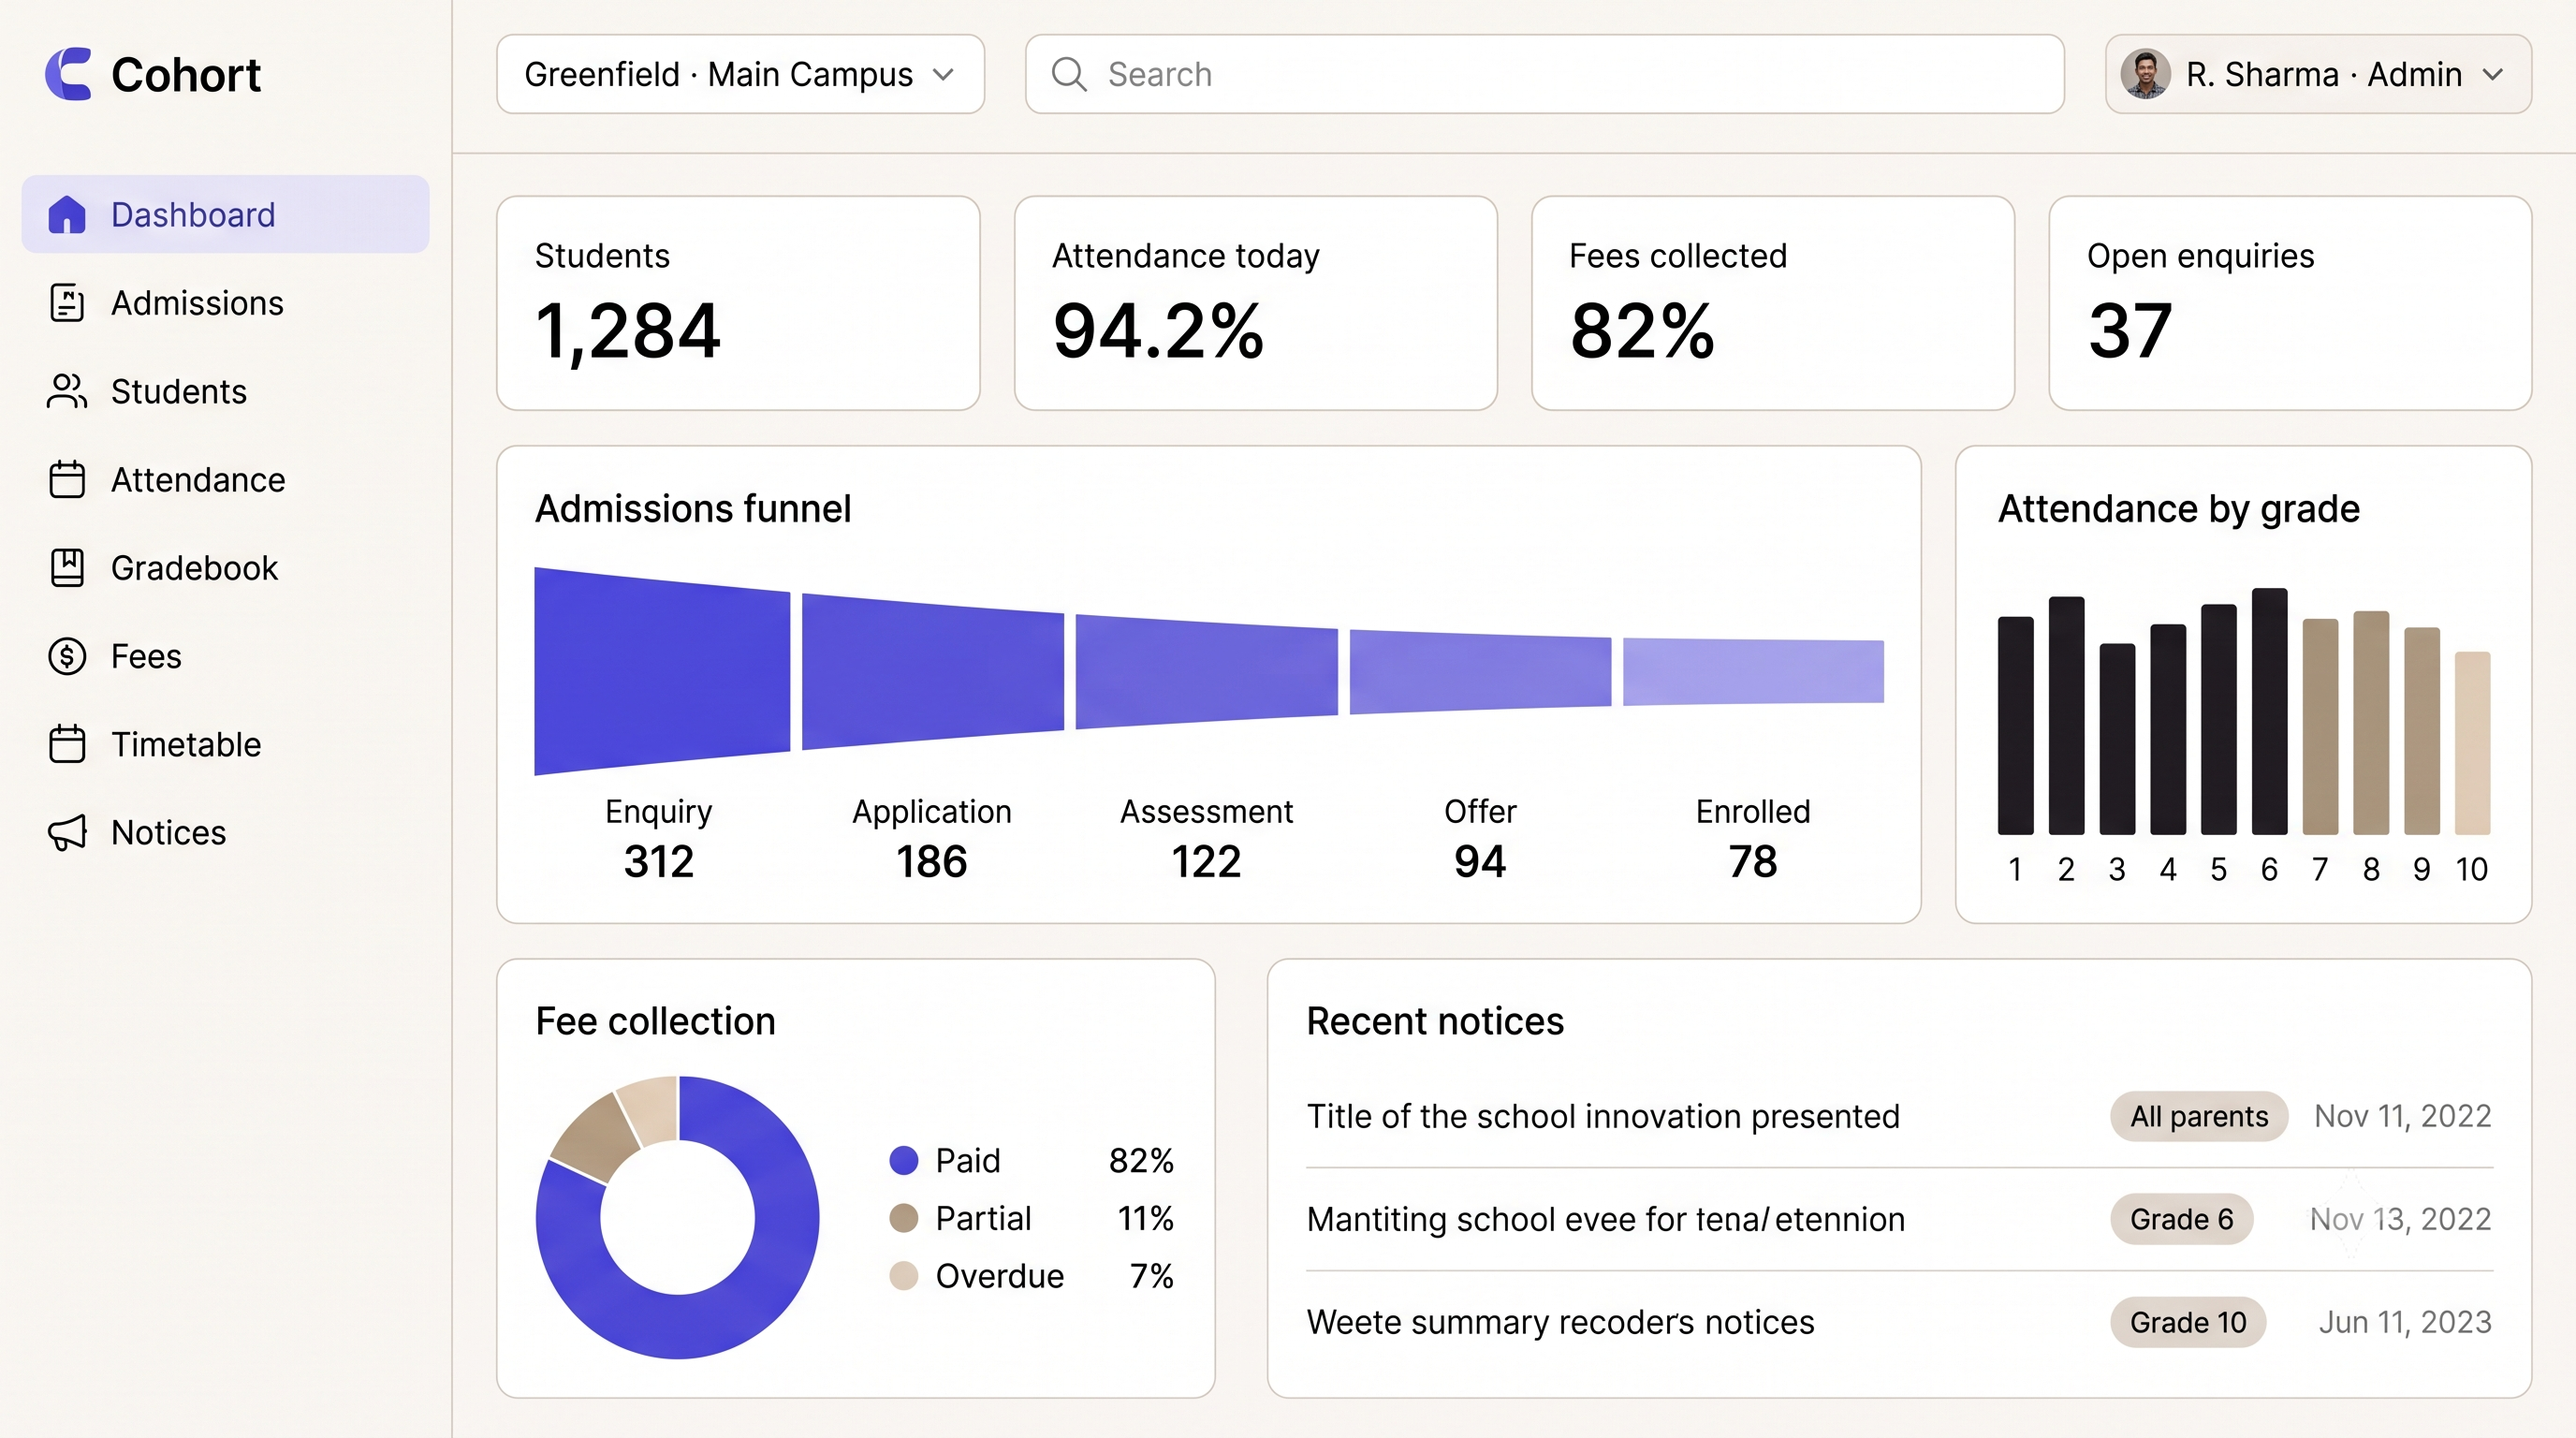Click the Timetable calendar icon
The image size is (2576, 1438).
(67, 744)
